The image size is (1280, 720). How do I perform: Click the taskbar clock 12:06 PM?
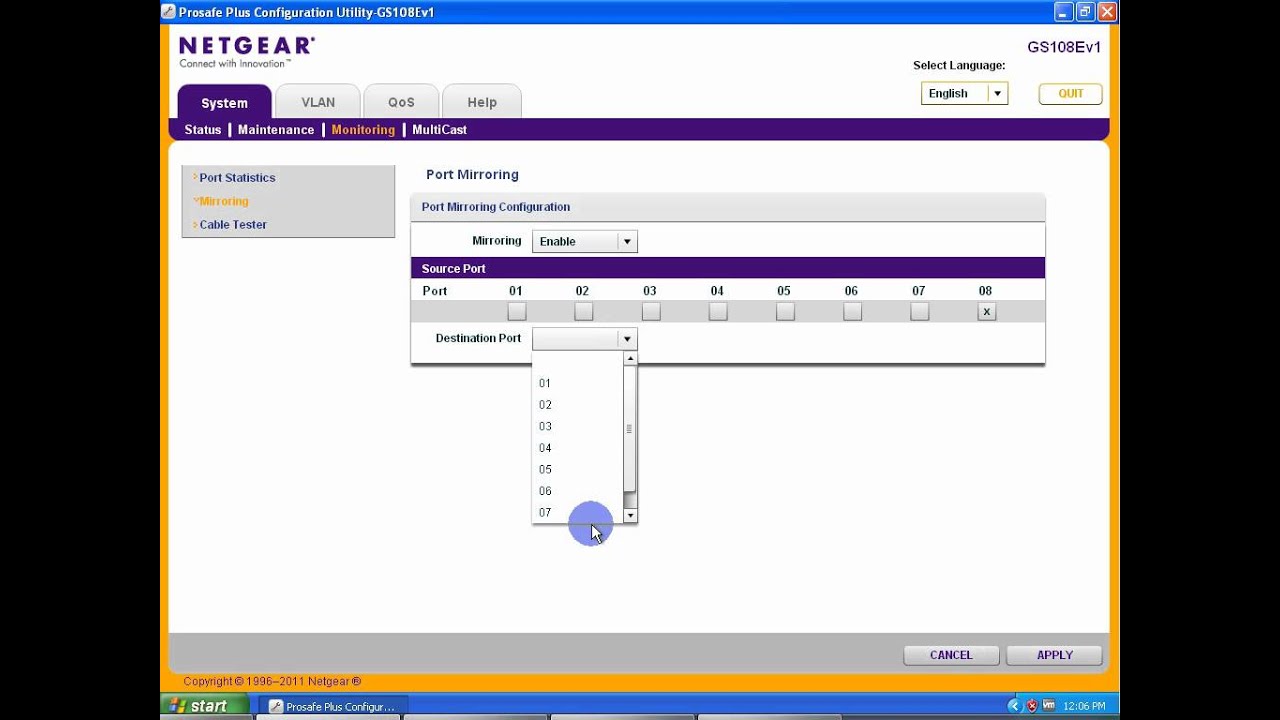pos(1085,706)
